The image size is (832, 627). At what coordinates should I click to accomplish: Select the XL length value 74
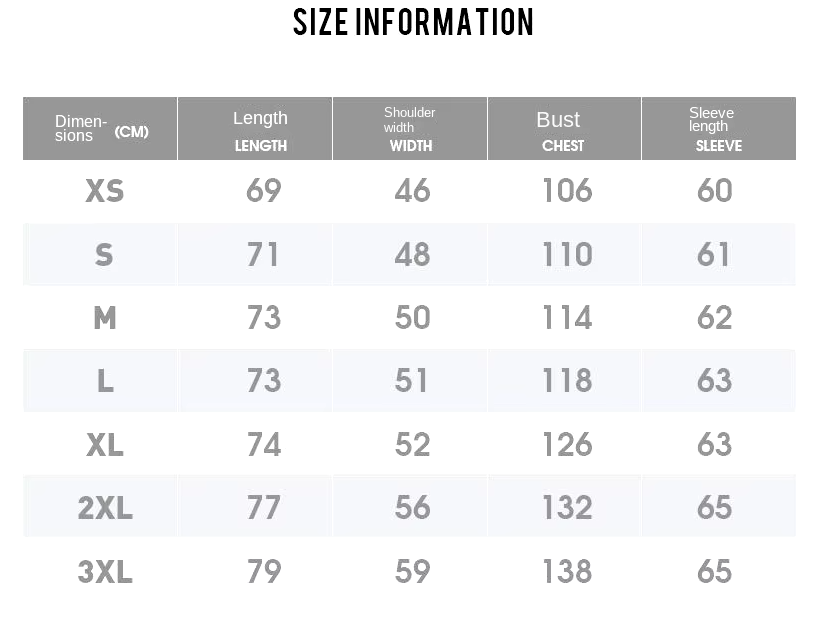[264, 445]
